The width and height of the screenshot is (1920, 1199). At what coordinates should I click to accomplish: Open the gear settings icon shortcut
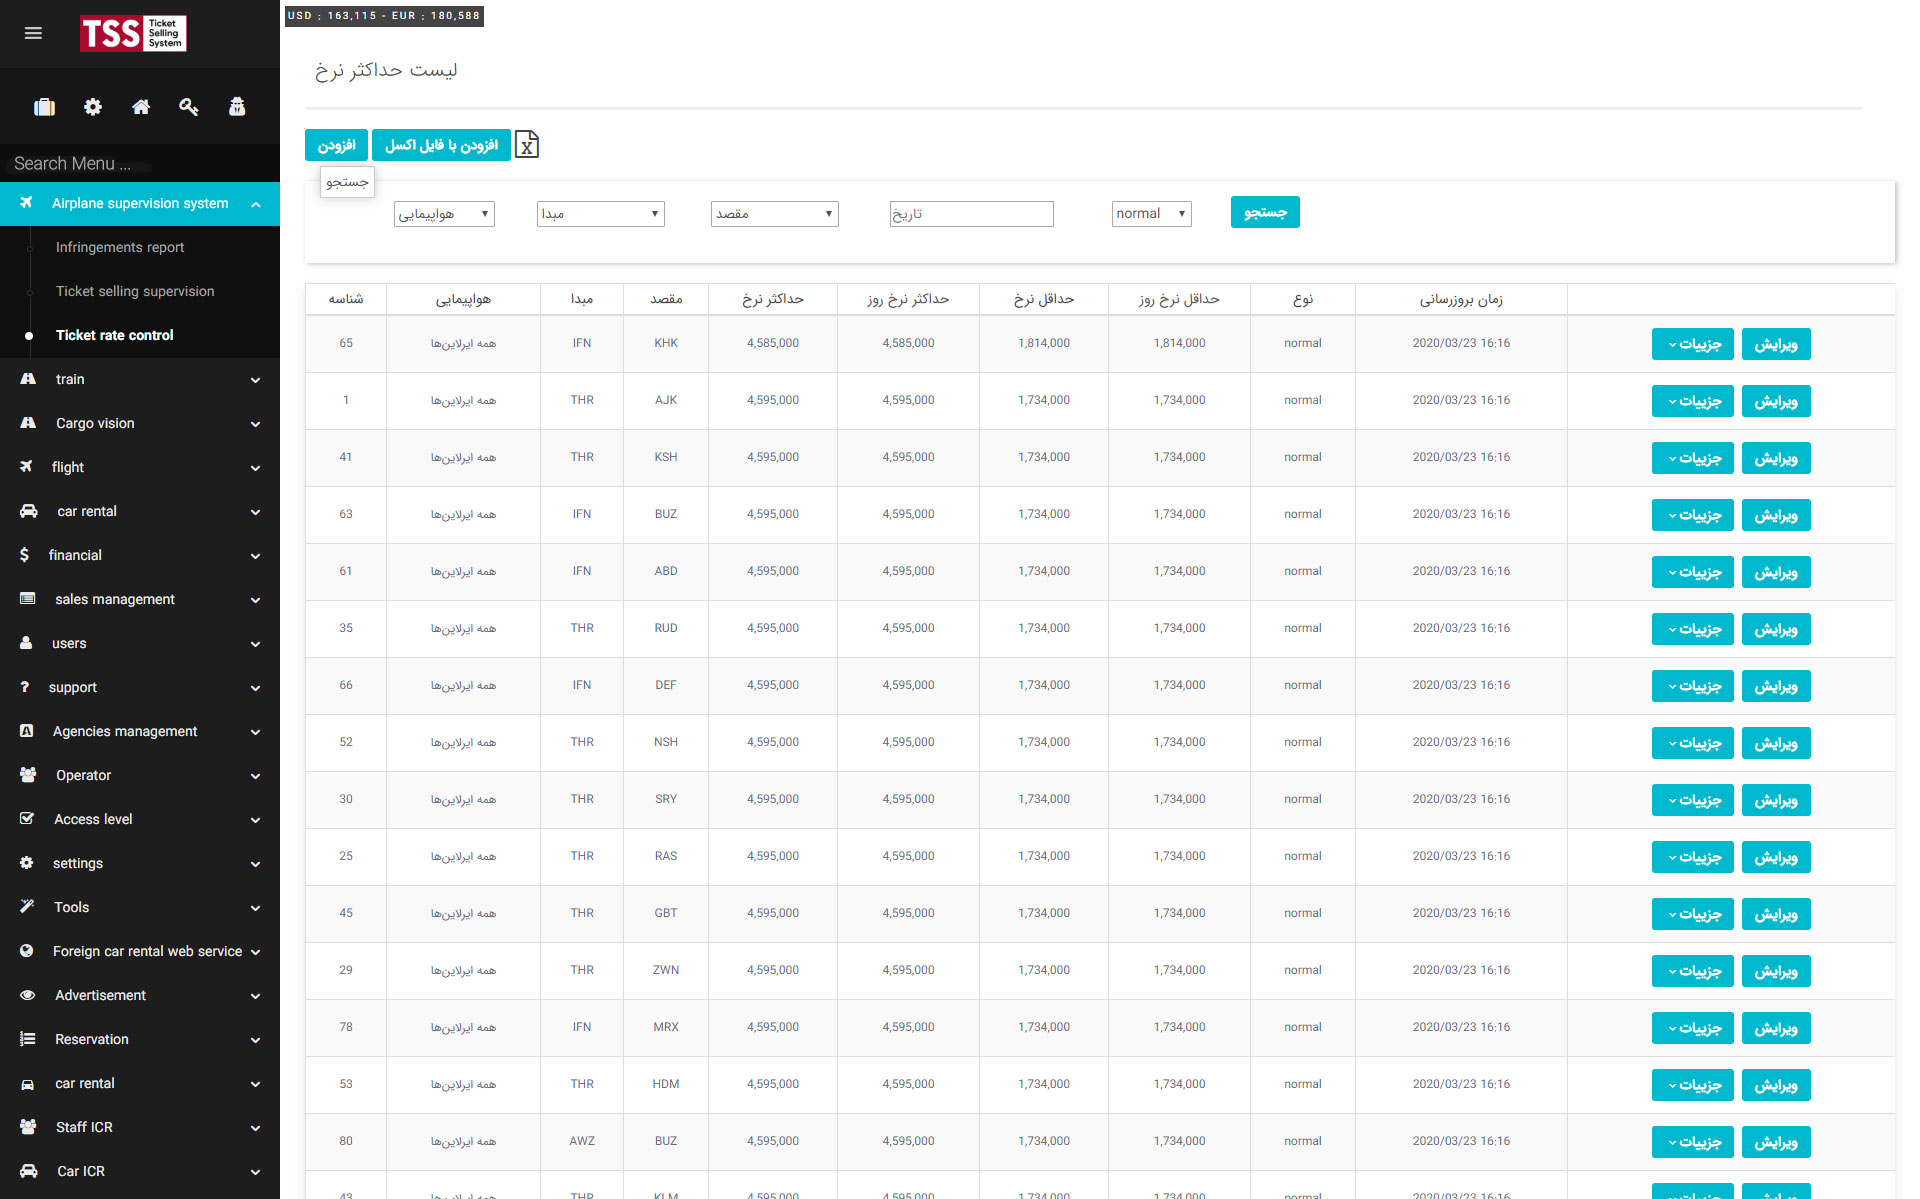point(93,107)
